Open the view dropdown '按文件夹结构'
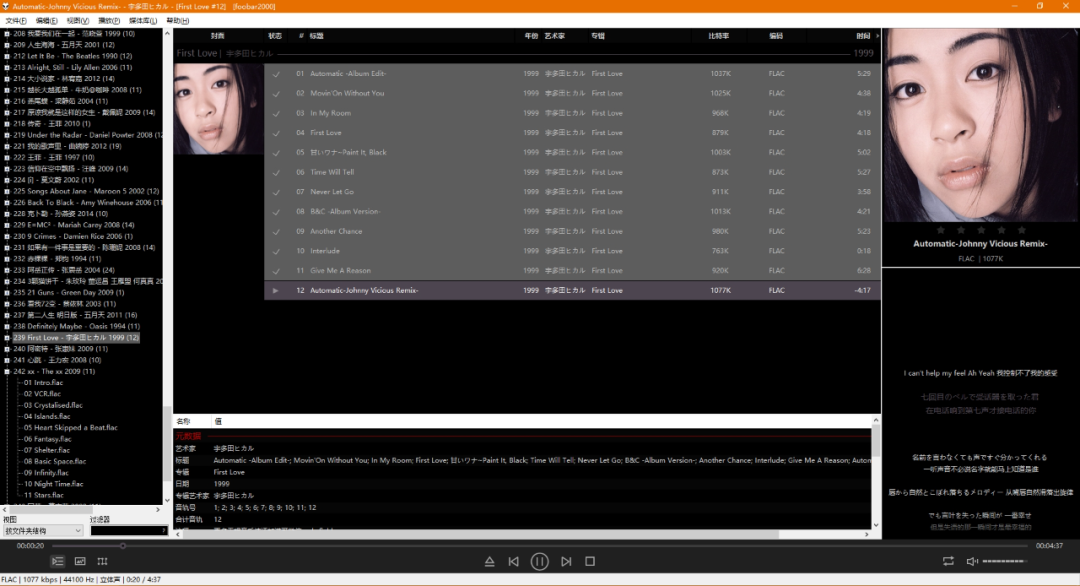 tap(43, 531)
